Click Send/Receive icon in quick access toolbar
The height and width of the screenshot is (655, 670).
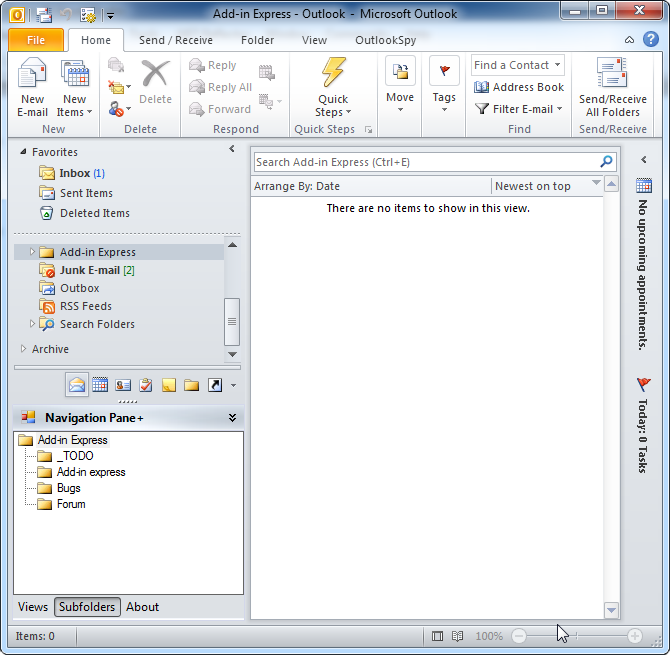[44, 15]
